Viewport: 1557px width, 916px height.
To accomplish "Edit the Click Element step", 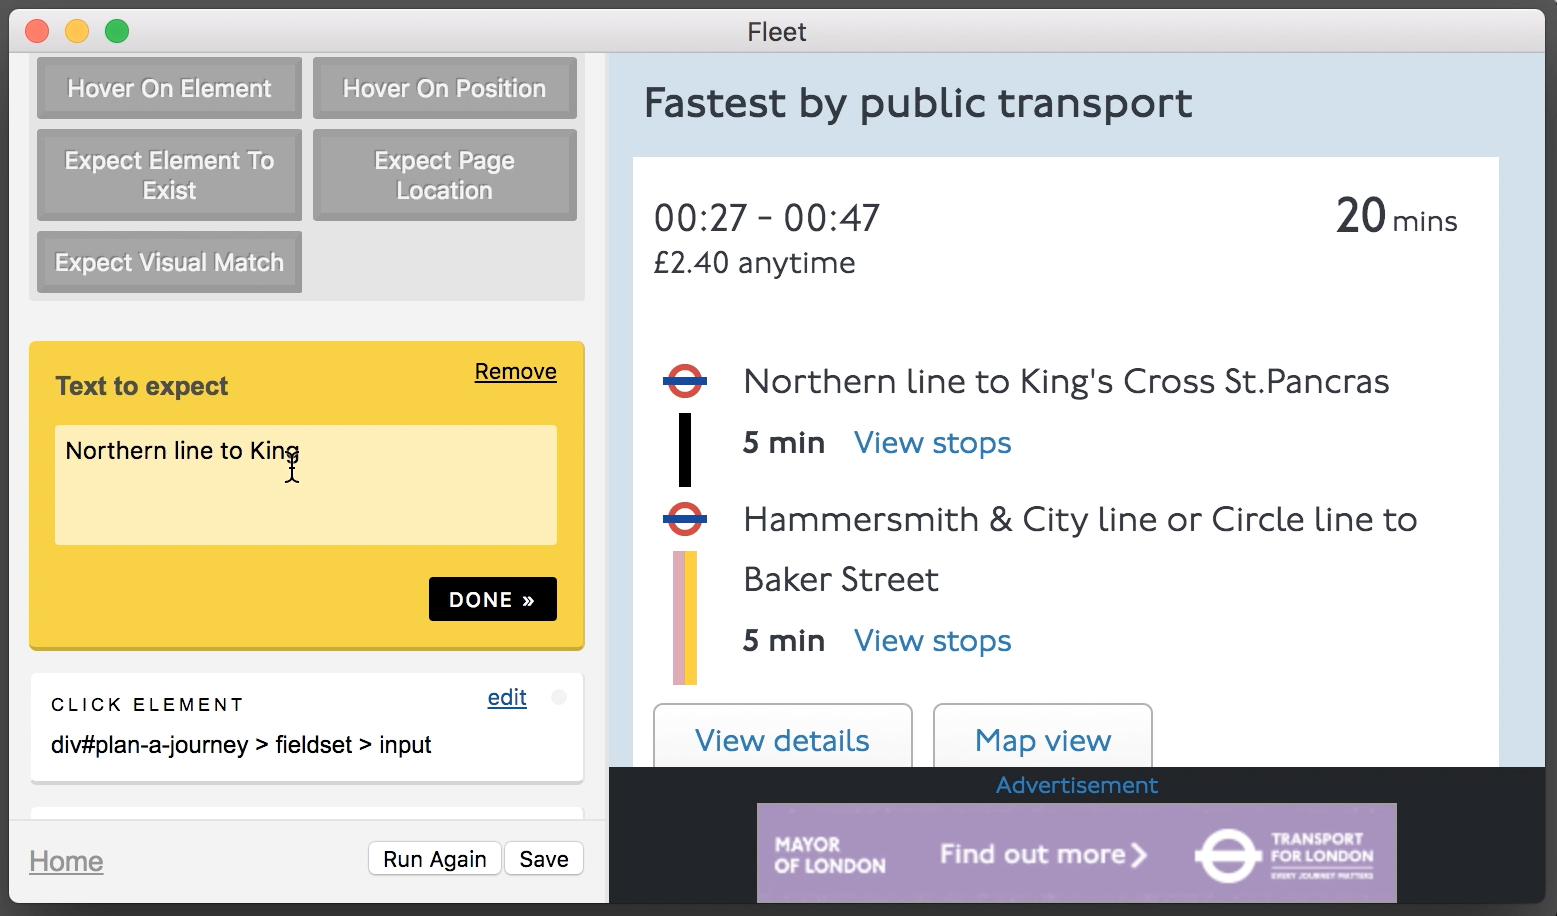I will [506, 697].
